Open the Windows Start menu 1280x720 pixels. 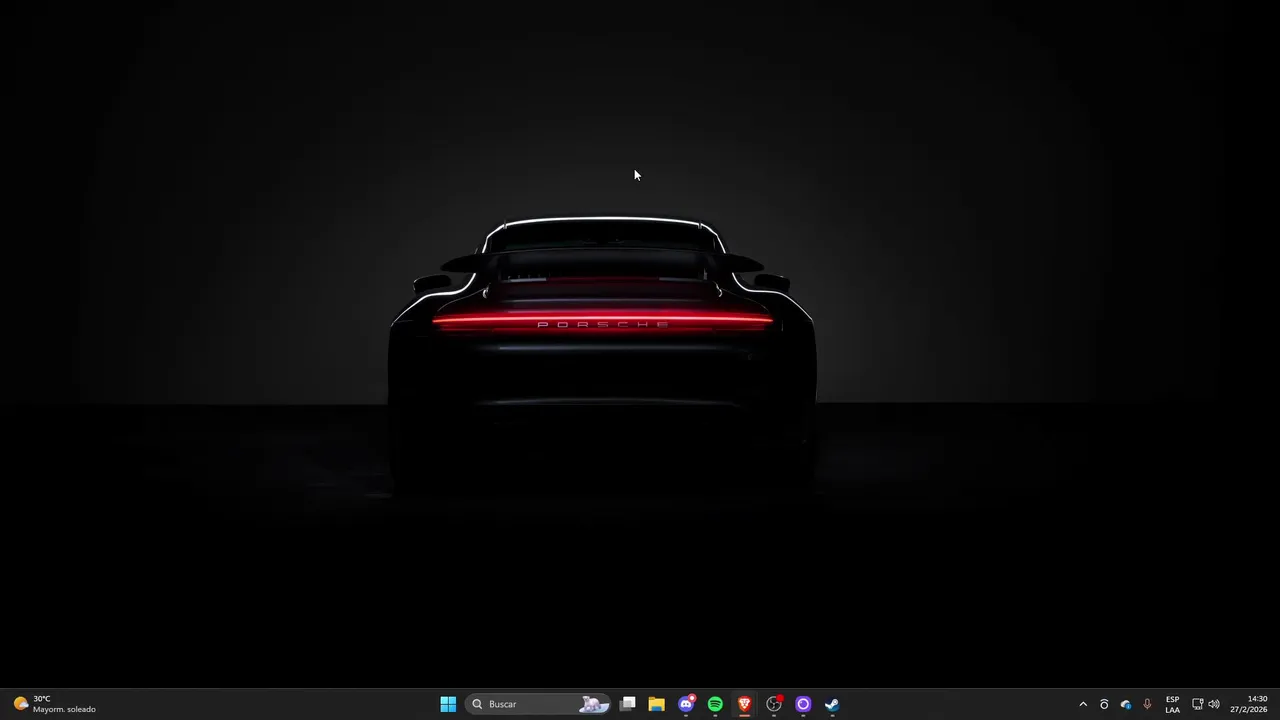pyautogui.click(x=448, y=704)
